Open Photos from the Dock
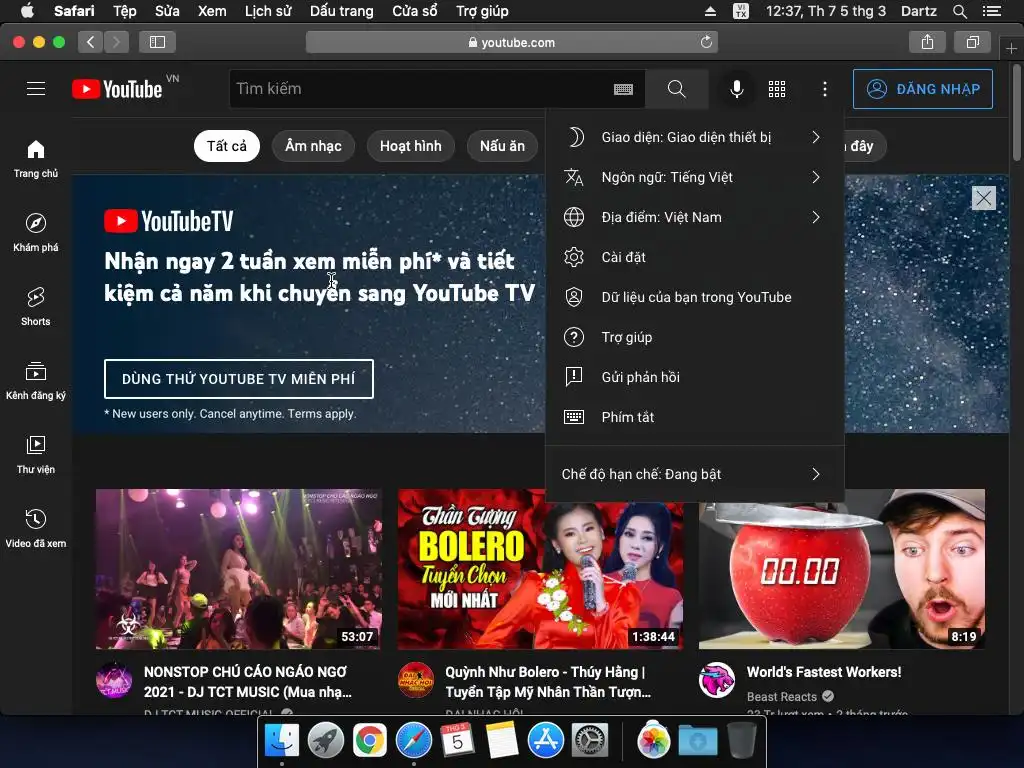The width and height of the screenshot is (1024, 768). click(x=654, y=741)
